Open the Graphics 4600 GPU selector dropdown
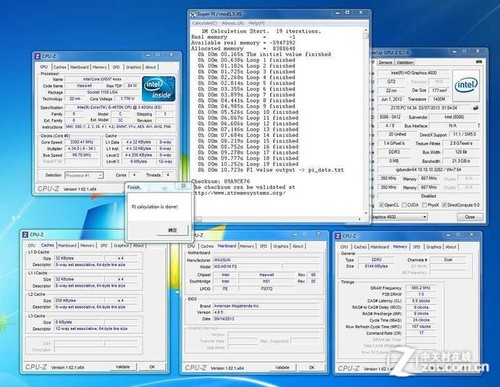This screenshot has height=387, width=500. point(400,217)
